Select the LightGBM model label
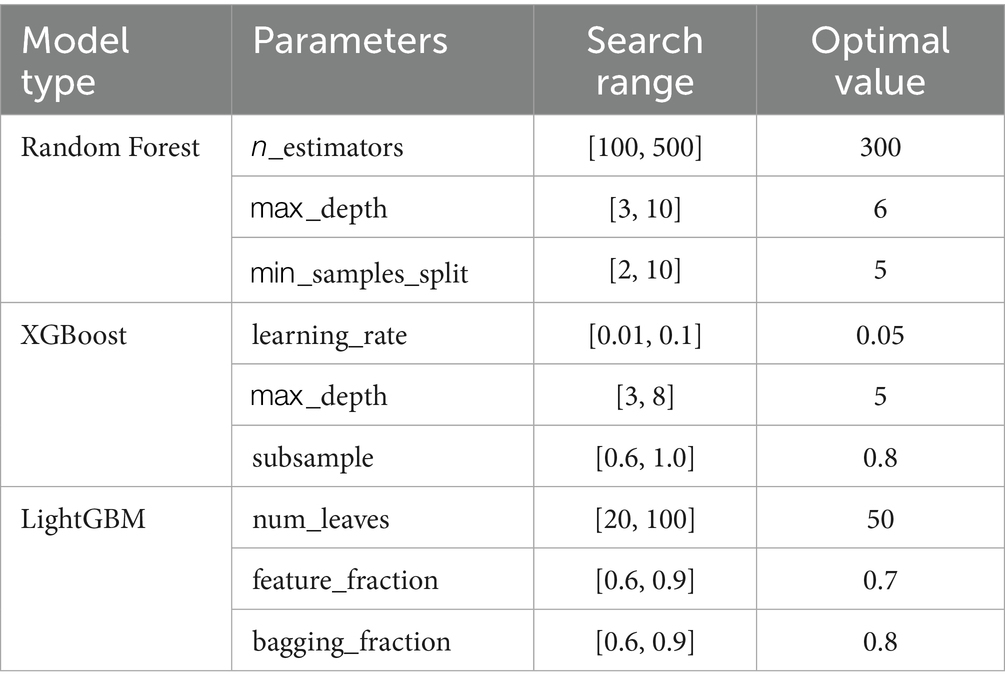Screen dimensions: 1005x689 [81, 521]
